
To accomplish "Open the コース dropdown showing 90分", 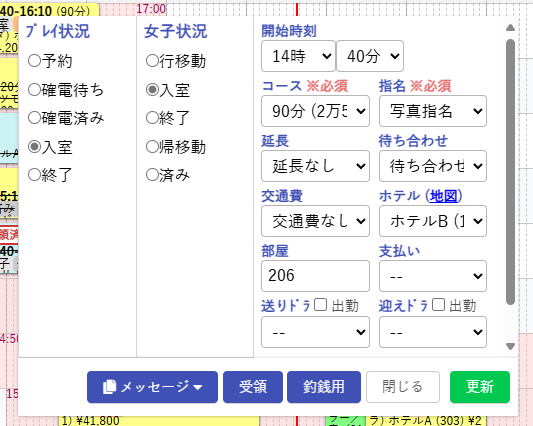I will pos(315,111).
